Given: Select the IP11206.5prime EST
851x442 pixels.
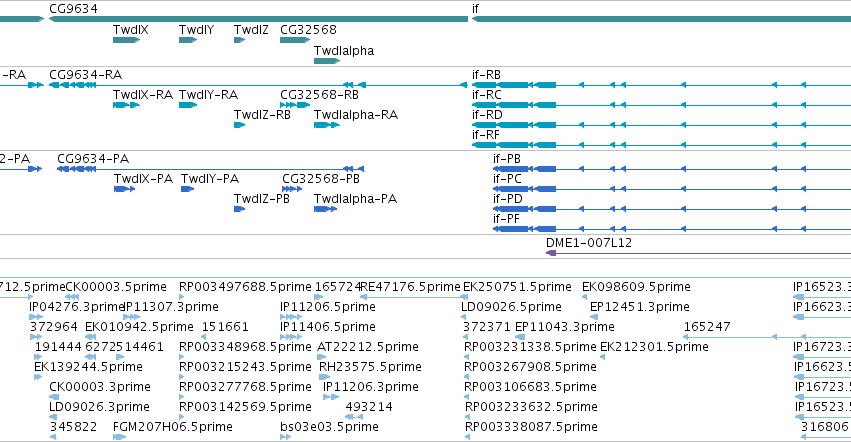Looking at the screenshot, I should pyautogui.click(x=291, y=317).
